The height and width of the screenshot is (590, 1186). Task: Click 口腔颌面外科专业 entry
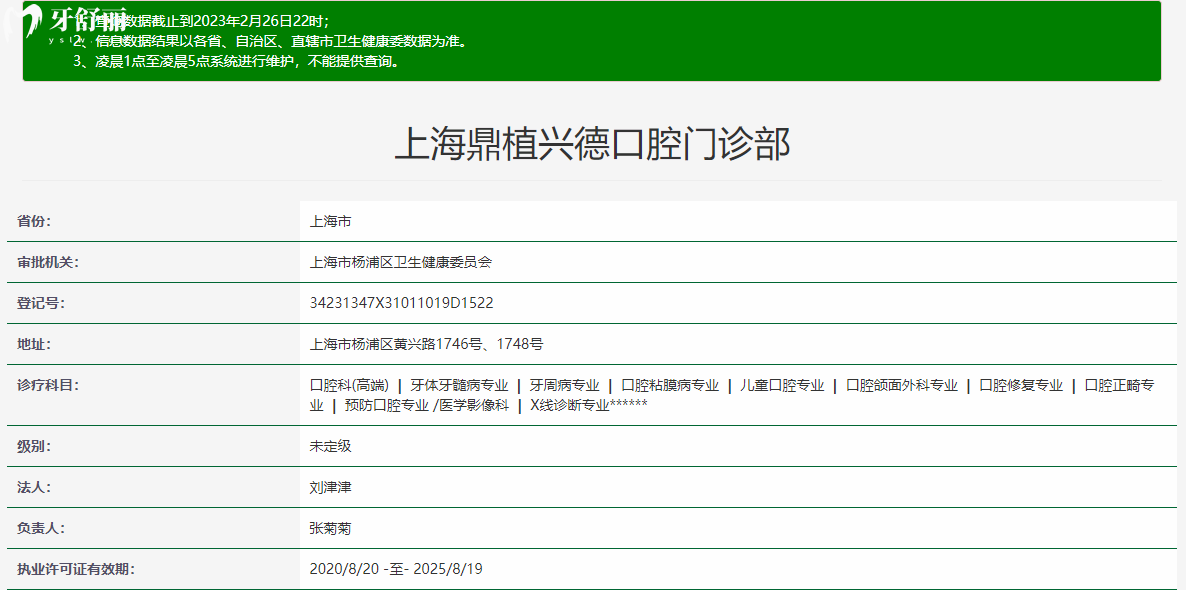pos(902,385)
